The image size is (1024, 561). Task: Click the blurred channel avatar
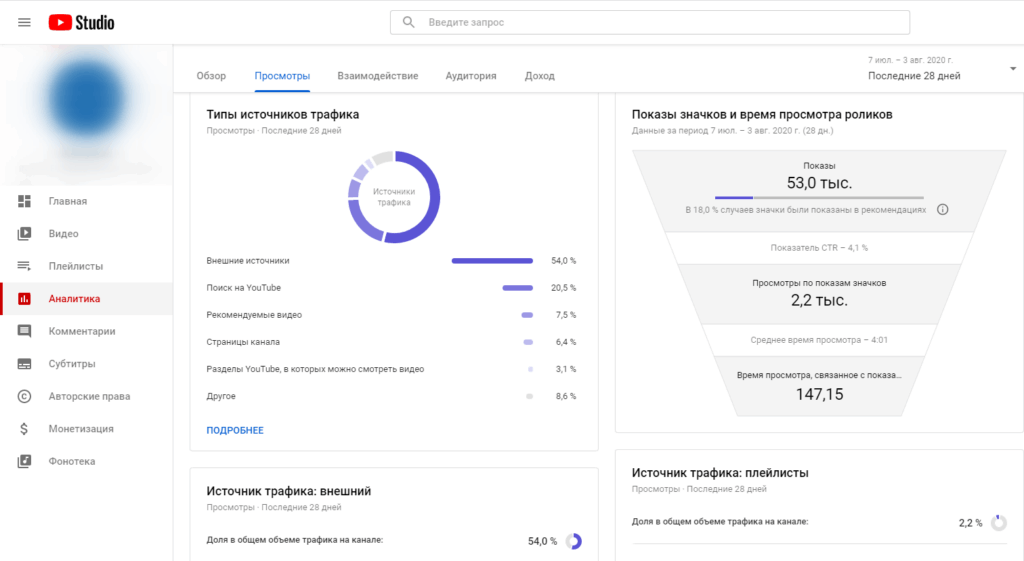point(86,98)
